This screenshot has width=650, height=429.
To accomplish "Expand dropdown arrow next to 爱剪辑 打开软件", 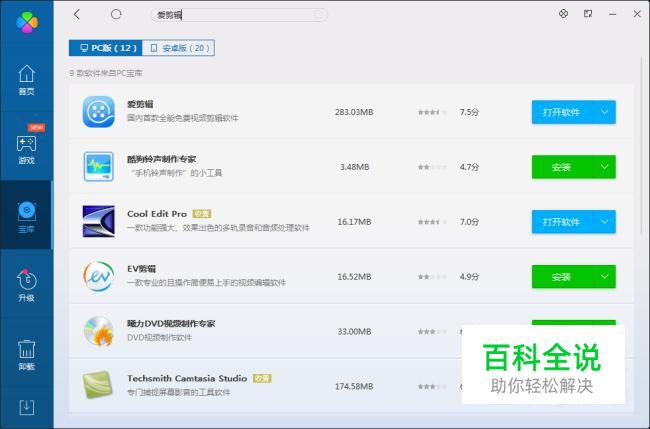I will pos(604,112).
